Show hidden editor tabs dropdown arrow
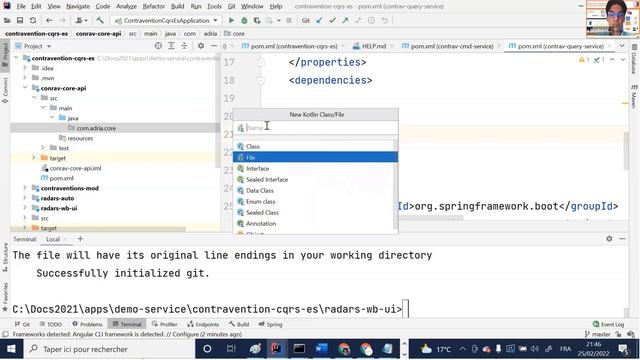The width and height of the screenshot is (640, 360). pyautogui.click(x=622, y=46)
